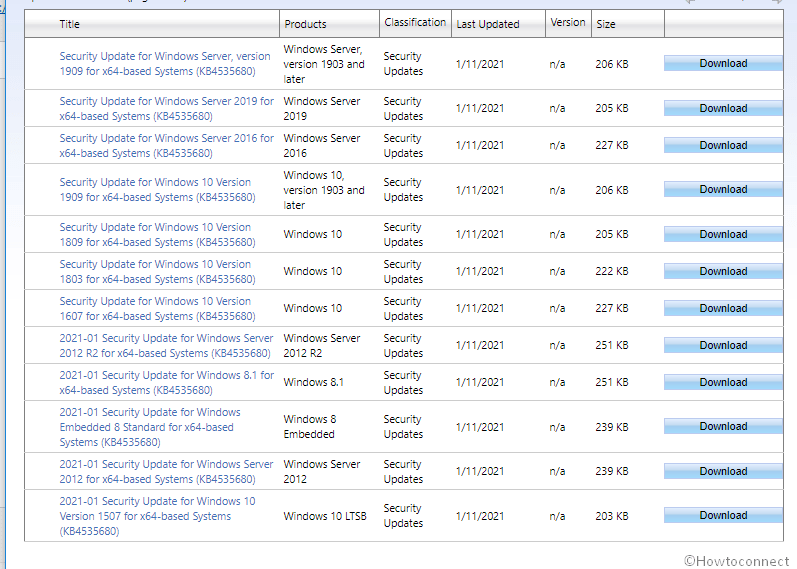Download Windows 10 Version 1809 update

(723, 234)
